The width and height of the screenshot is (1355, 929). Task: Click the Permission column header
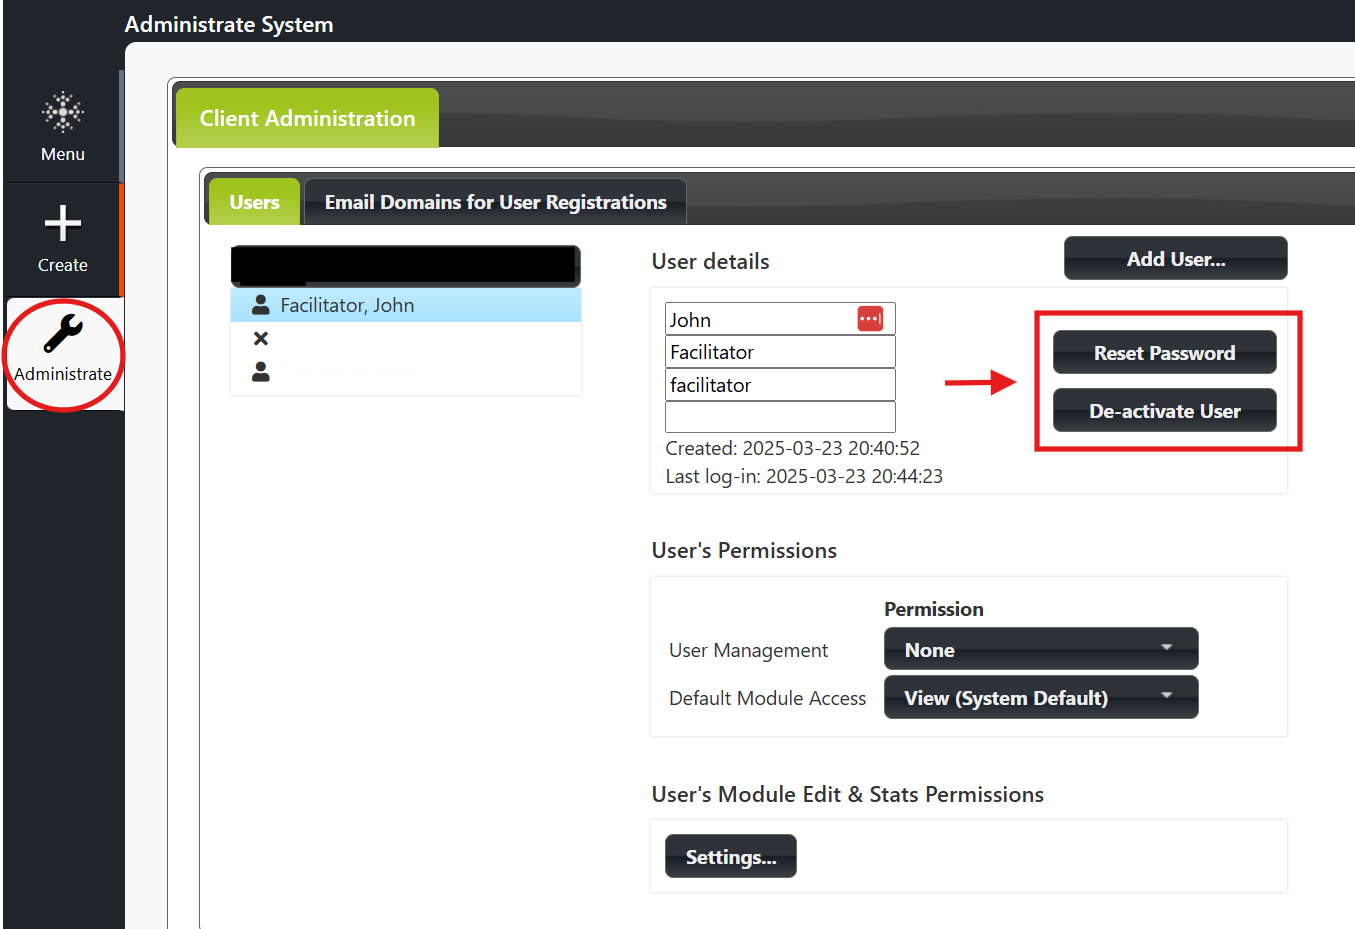tap(933, 609)
